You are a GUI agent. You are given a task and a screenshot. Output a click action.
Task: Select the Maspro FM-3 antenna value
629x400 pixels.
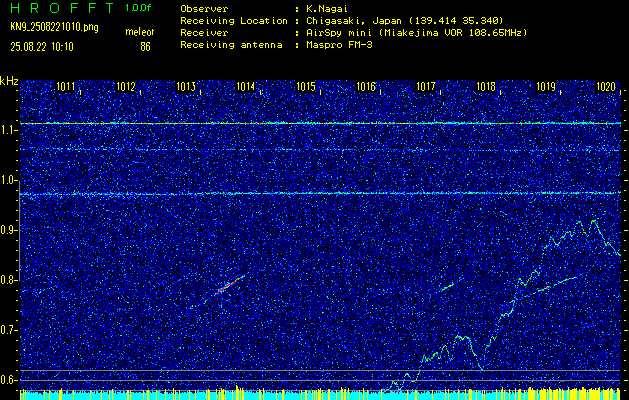(x=339, y=45)
